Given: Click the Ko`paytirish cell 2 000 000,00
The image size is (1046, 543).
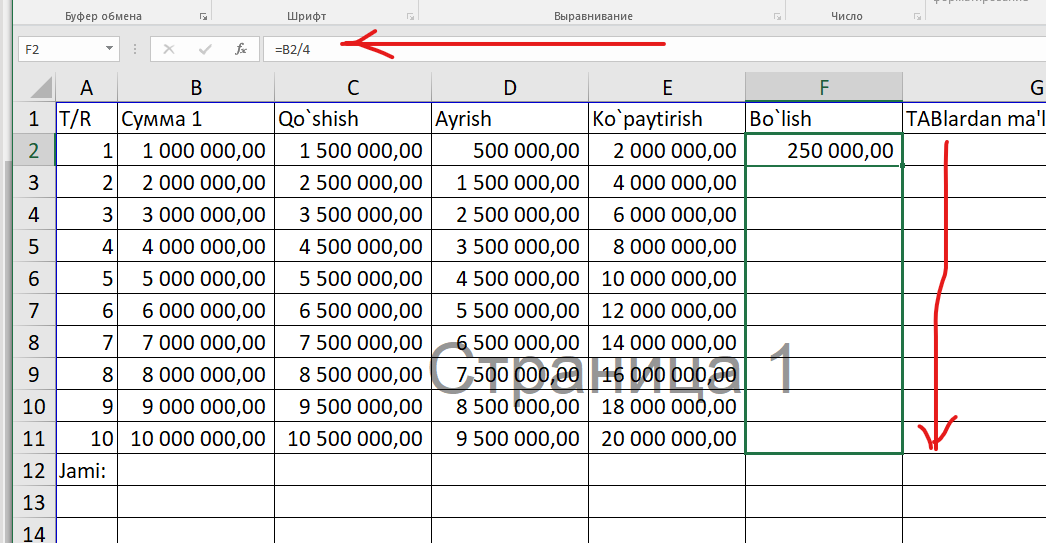Looking at the screenshot, I should coord(667,150).
